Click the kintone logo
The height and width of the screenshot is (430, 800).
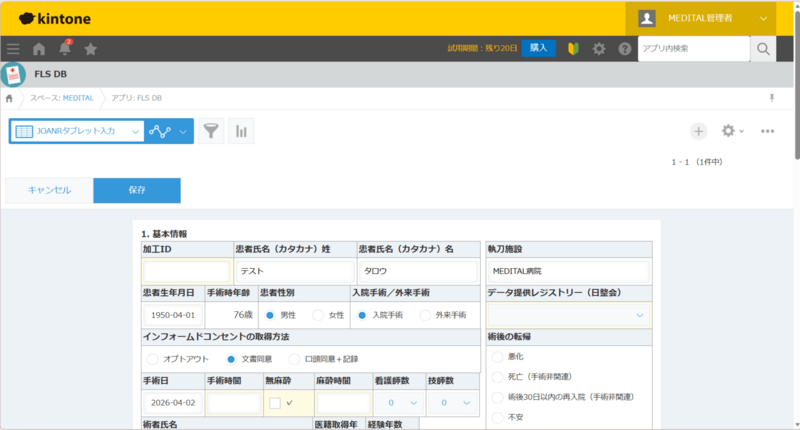tap(55, 19)
